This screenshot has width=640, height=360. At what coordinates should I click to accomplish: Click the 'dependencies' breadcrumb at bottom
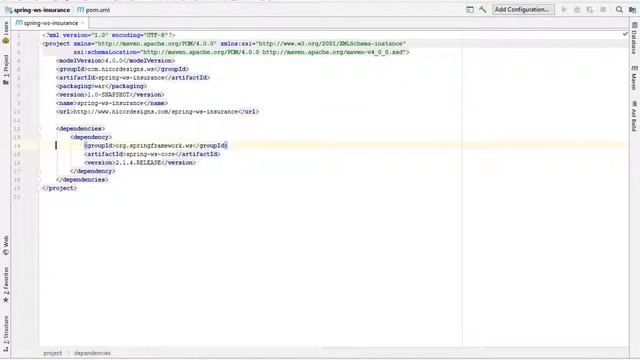pos(92,353)
